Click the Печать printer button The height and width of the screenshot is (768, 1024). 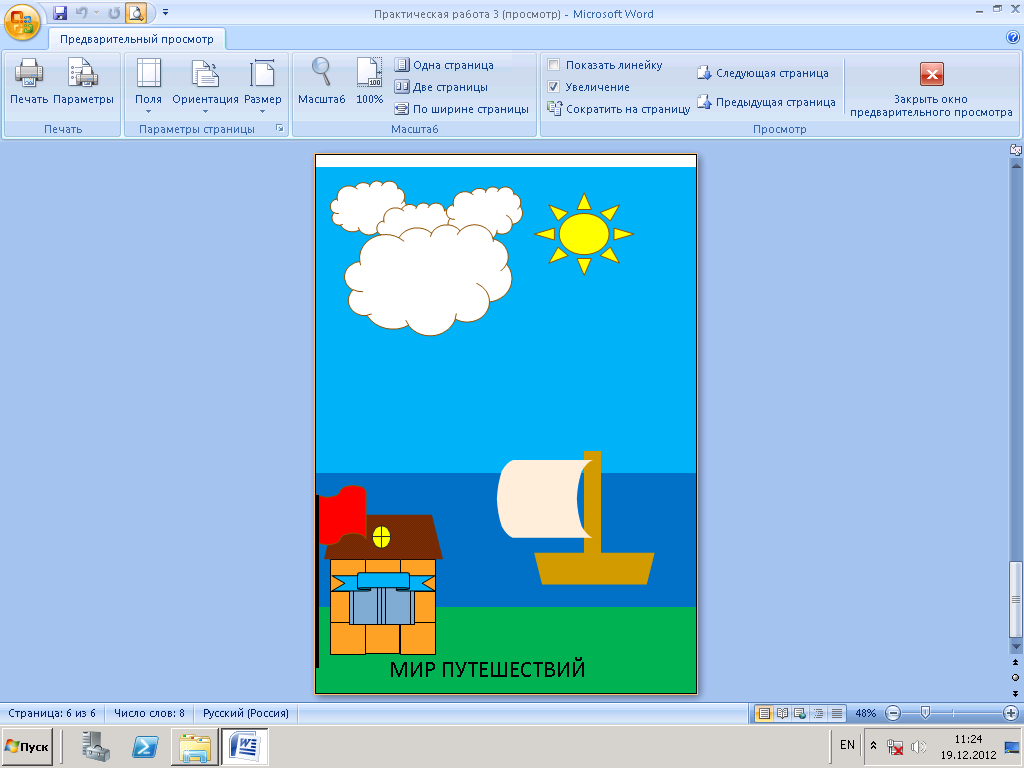coord(29,82)
